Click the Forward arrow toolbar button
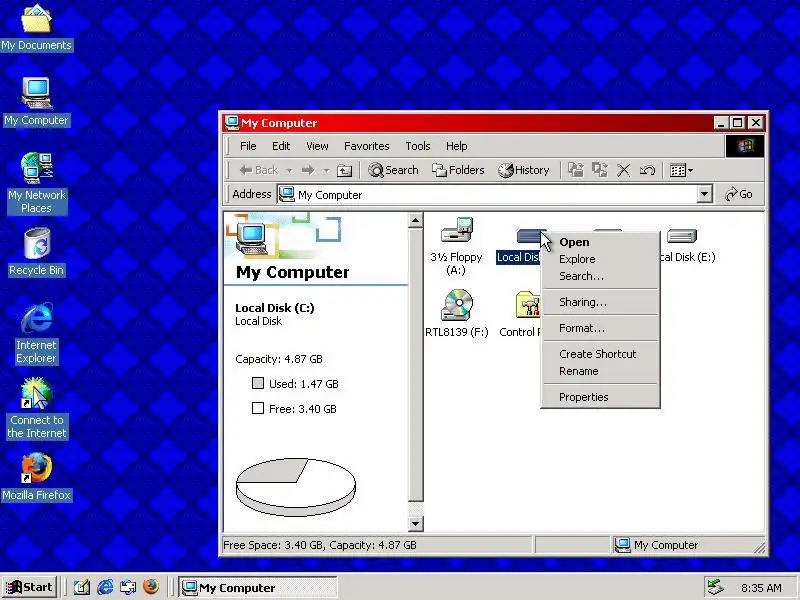Image resolution: width=800 pixels, height=600 pixels. click(x=308, y=170)
